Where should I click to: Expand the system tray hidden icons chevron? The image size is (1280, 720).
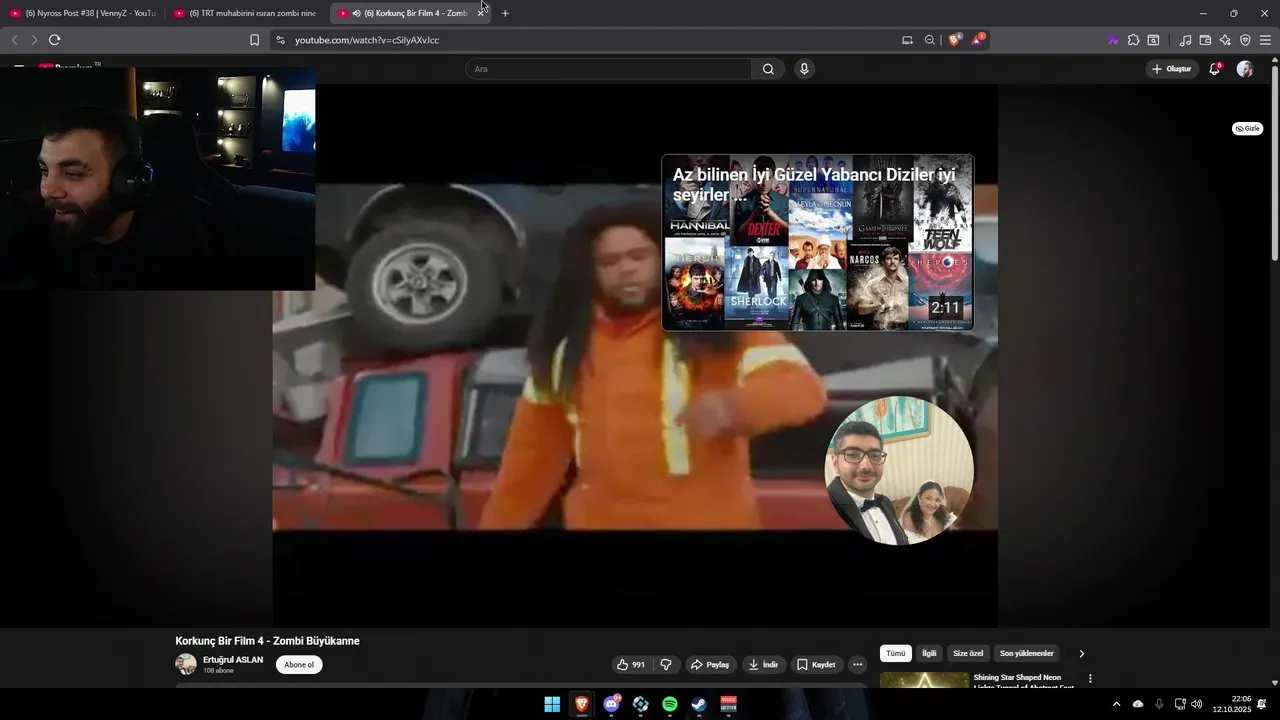(1116, 704)
